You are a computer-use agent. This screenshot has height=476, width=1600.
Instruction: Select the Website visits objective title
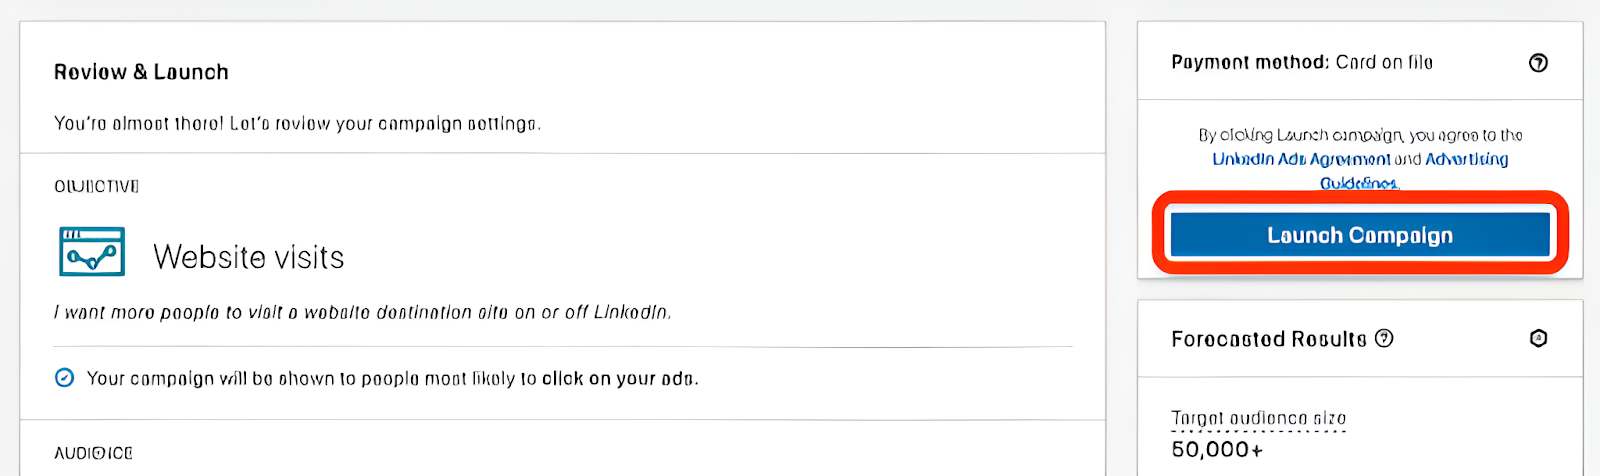click(249, 257)
